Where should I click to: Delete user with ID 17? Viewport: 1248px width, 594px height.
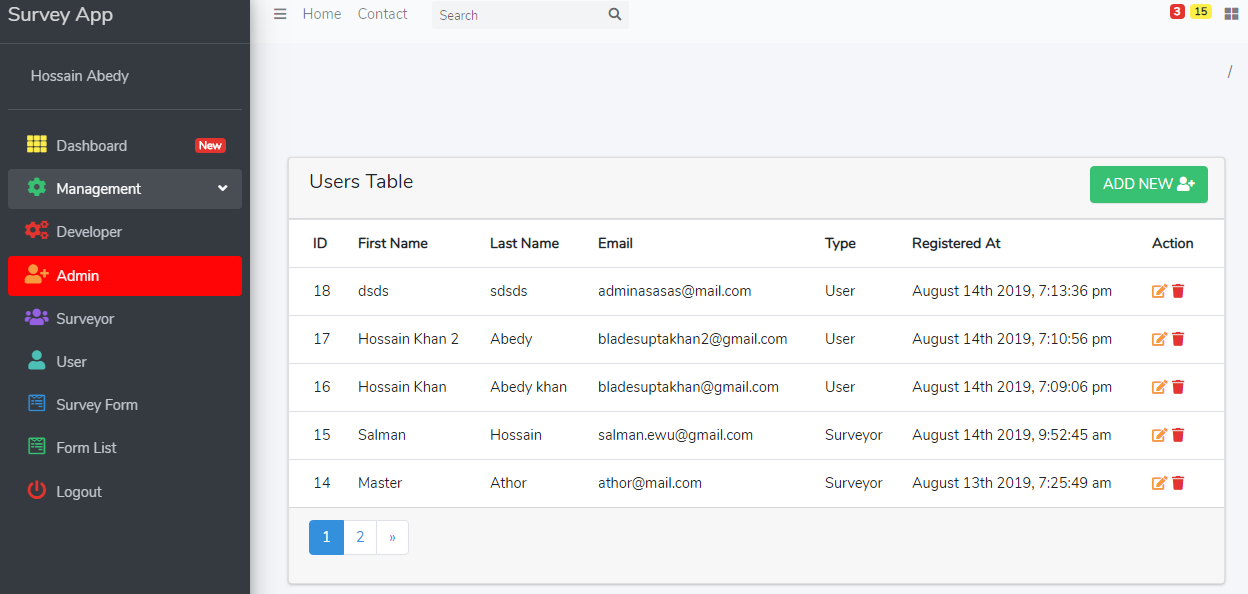(x=1178, y=339)
